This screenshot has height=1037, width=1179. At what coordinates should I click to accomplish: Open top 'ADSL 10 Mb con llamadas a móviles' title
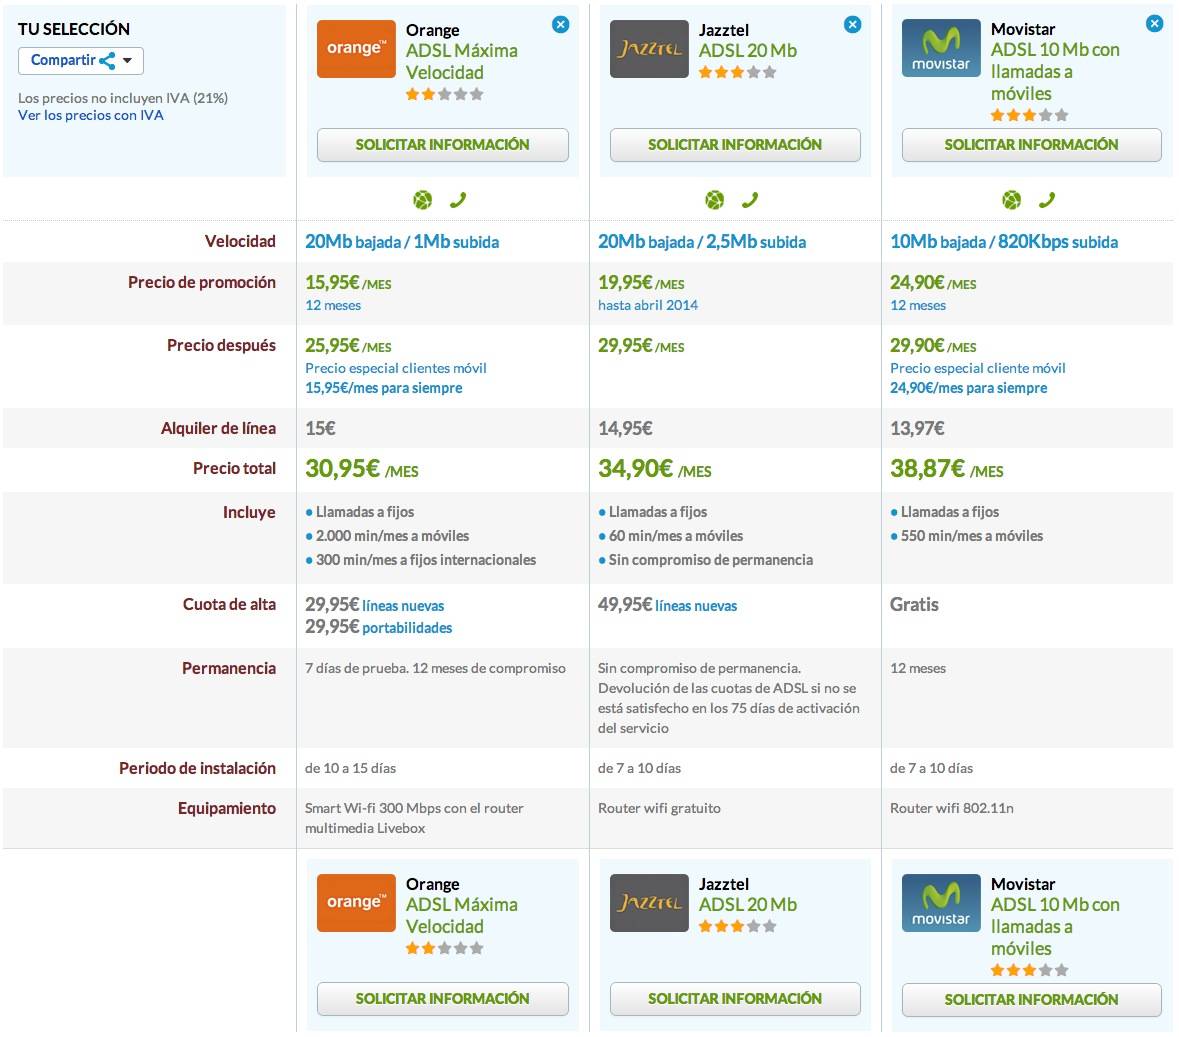tap(1055, 72)
